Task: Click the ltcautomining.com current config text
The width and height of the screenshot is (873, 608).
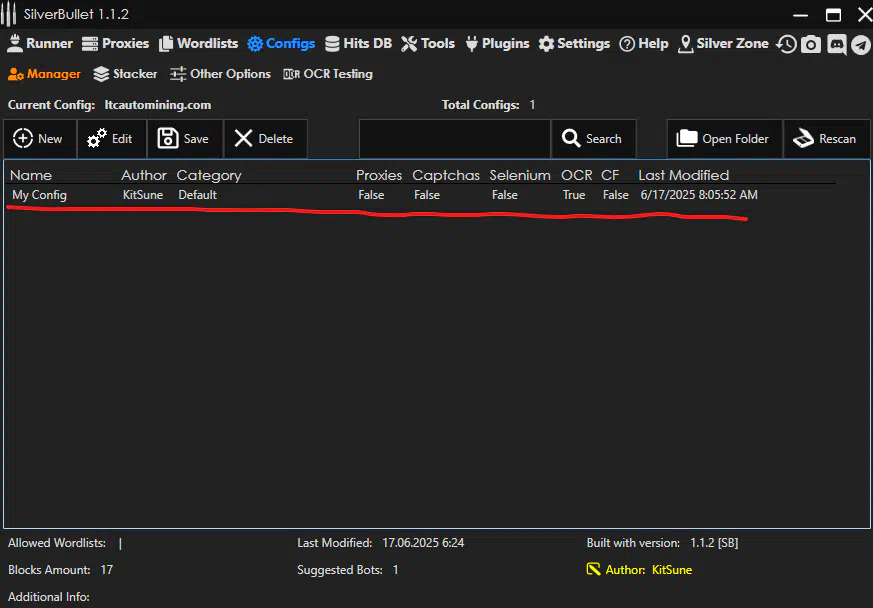Action: pyautogui.click(x=158, y=105)
